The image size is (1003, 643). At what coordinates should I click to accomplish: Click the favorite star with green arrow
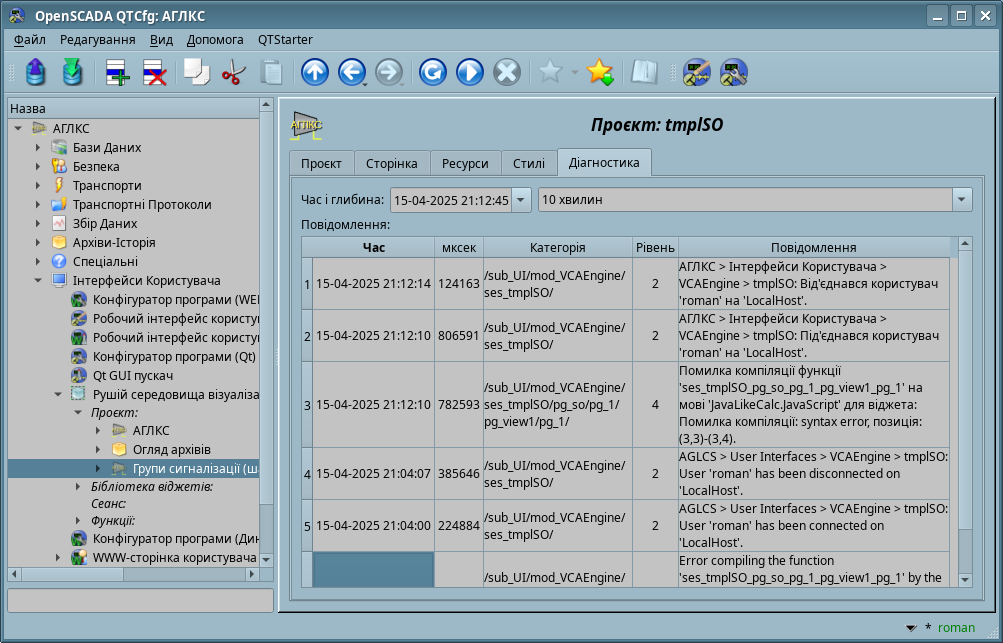599,72
